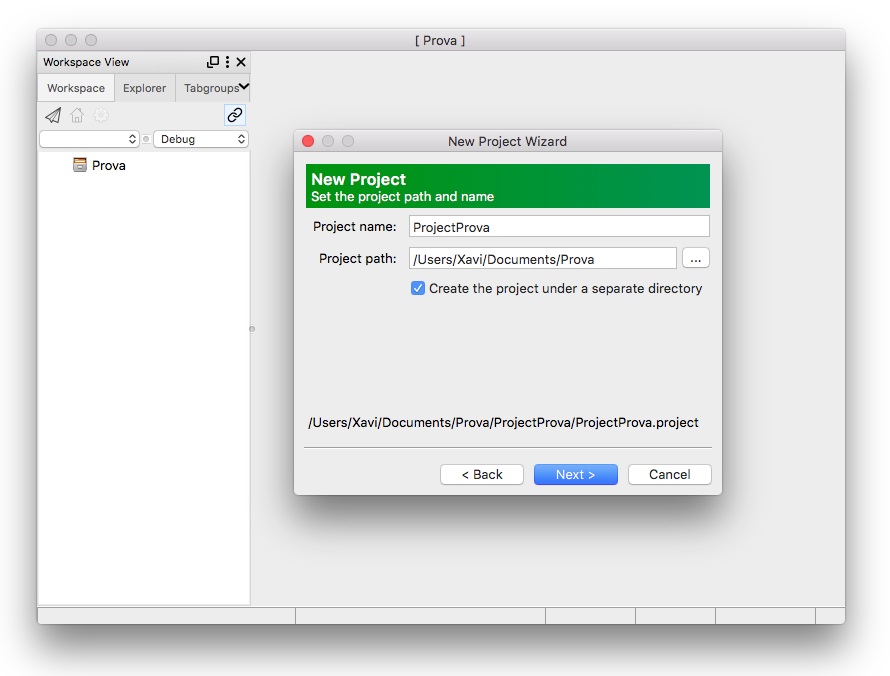Image resolution: width=890 pixels, height=676 pixels.
Task: Close the Workspace View pane
Action: tap(241, 62)
